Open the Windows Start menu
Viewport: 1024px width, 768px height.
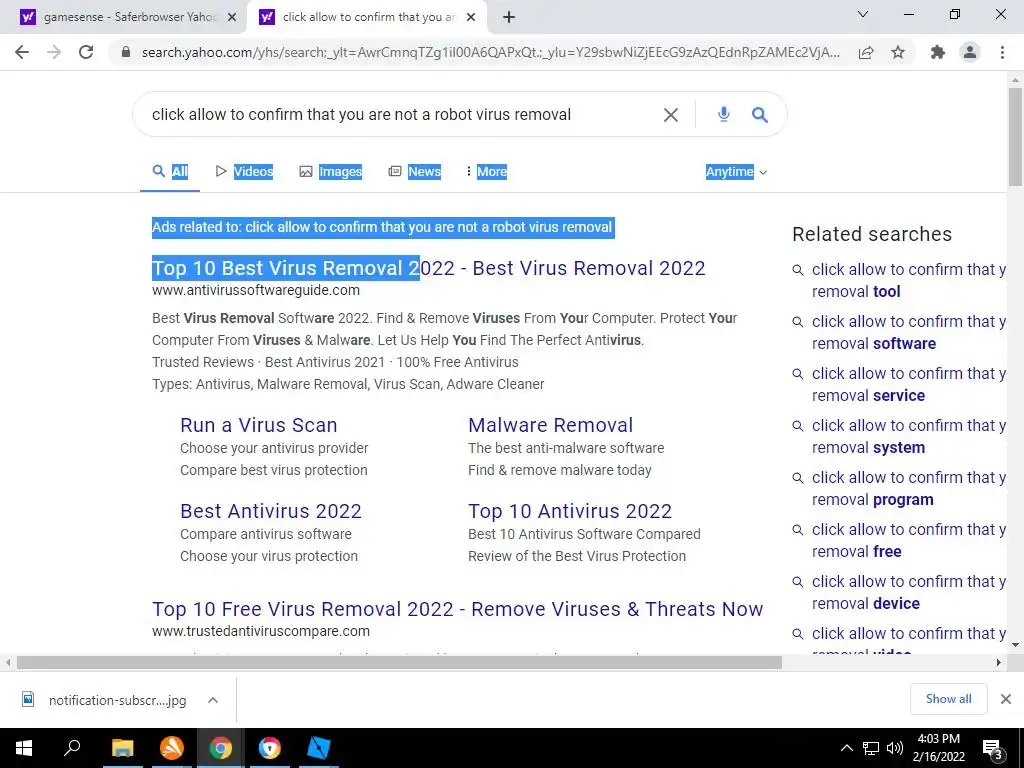[24, 748]
